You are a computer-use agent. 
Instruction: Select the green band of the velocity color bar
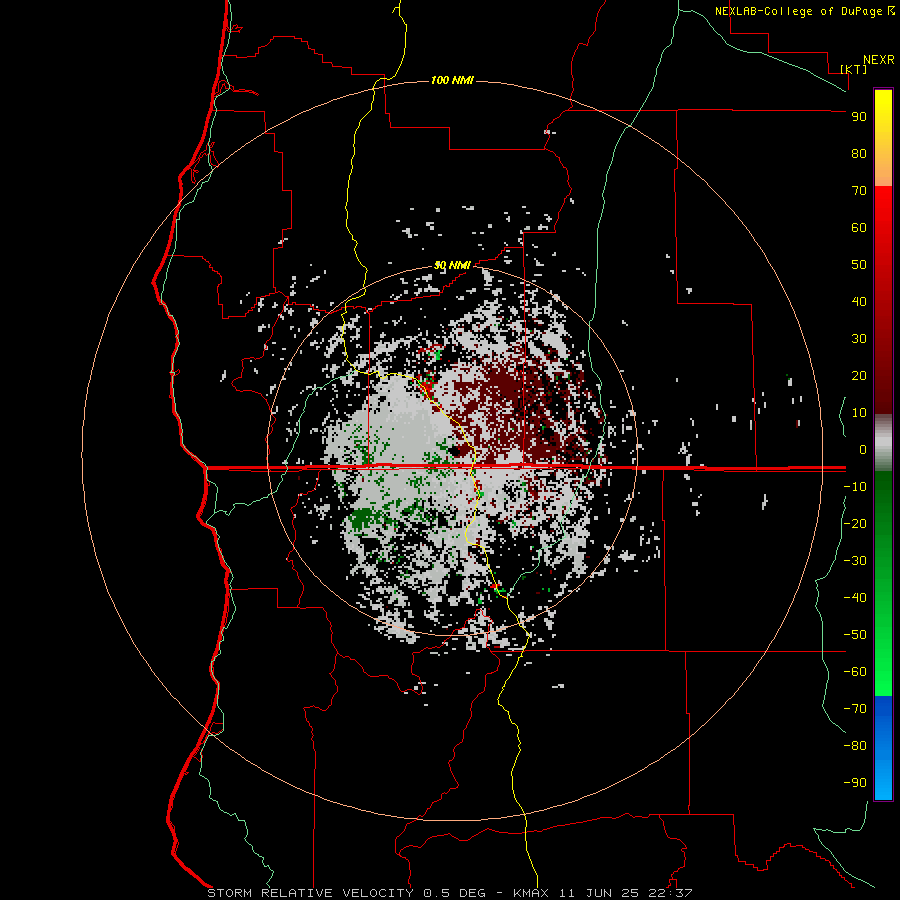point(883,583)
